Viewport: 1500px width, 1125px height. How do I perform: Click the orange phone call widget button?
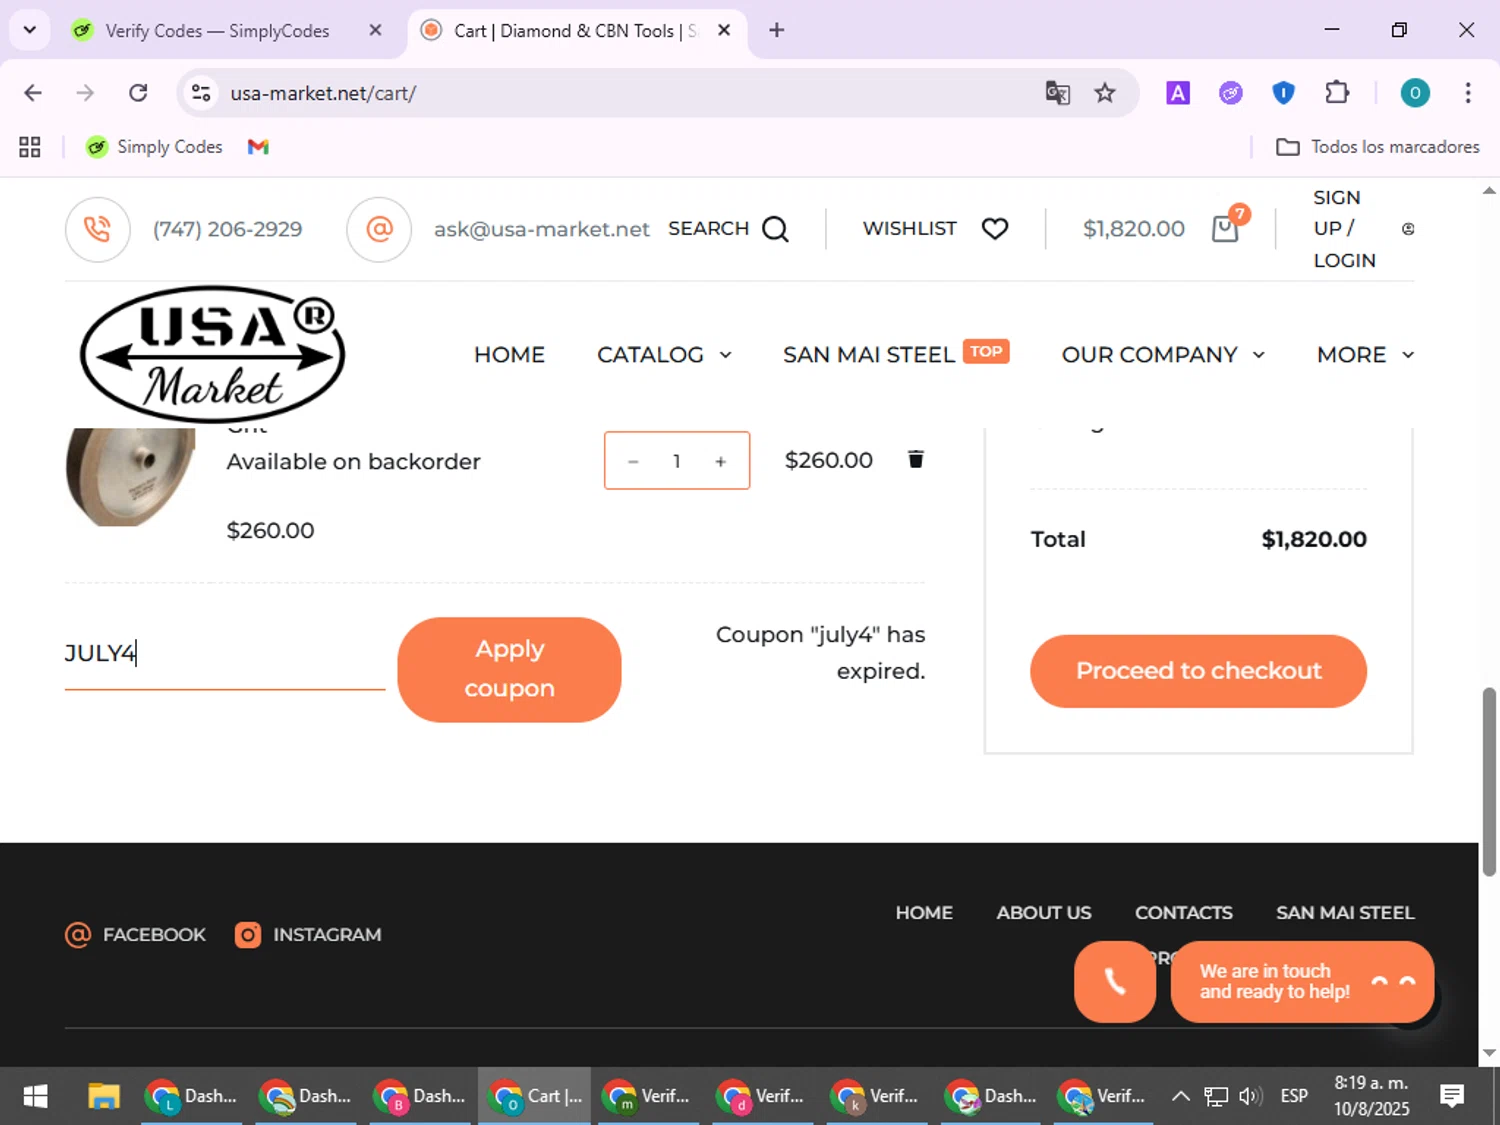click(x=1115, y=981)
